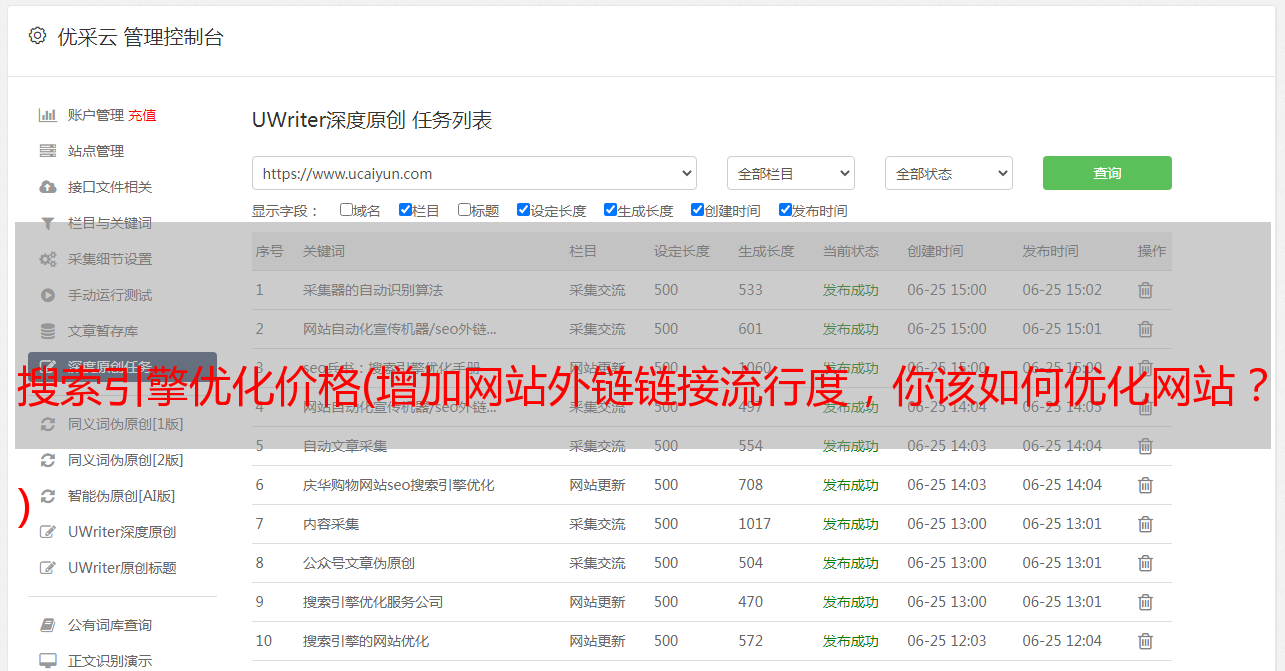Select 正文识别演示 in the sidebar

point(110,661)
